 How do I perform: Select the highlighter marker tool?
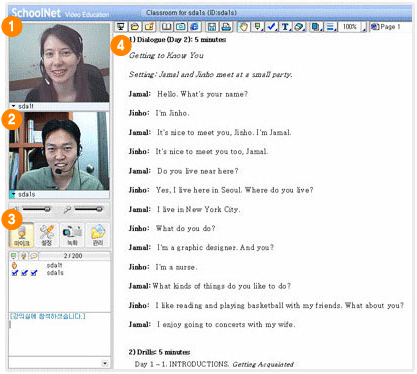tap(257, 27)
